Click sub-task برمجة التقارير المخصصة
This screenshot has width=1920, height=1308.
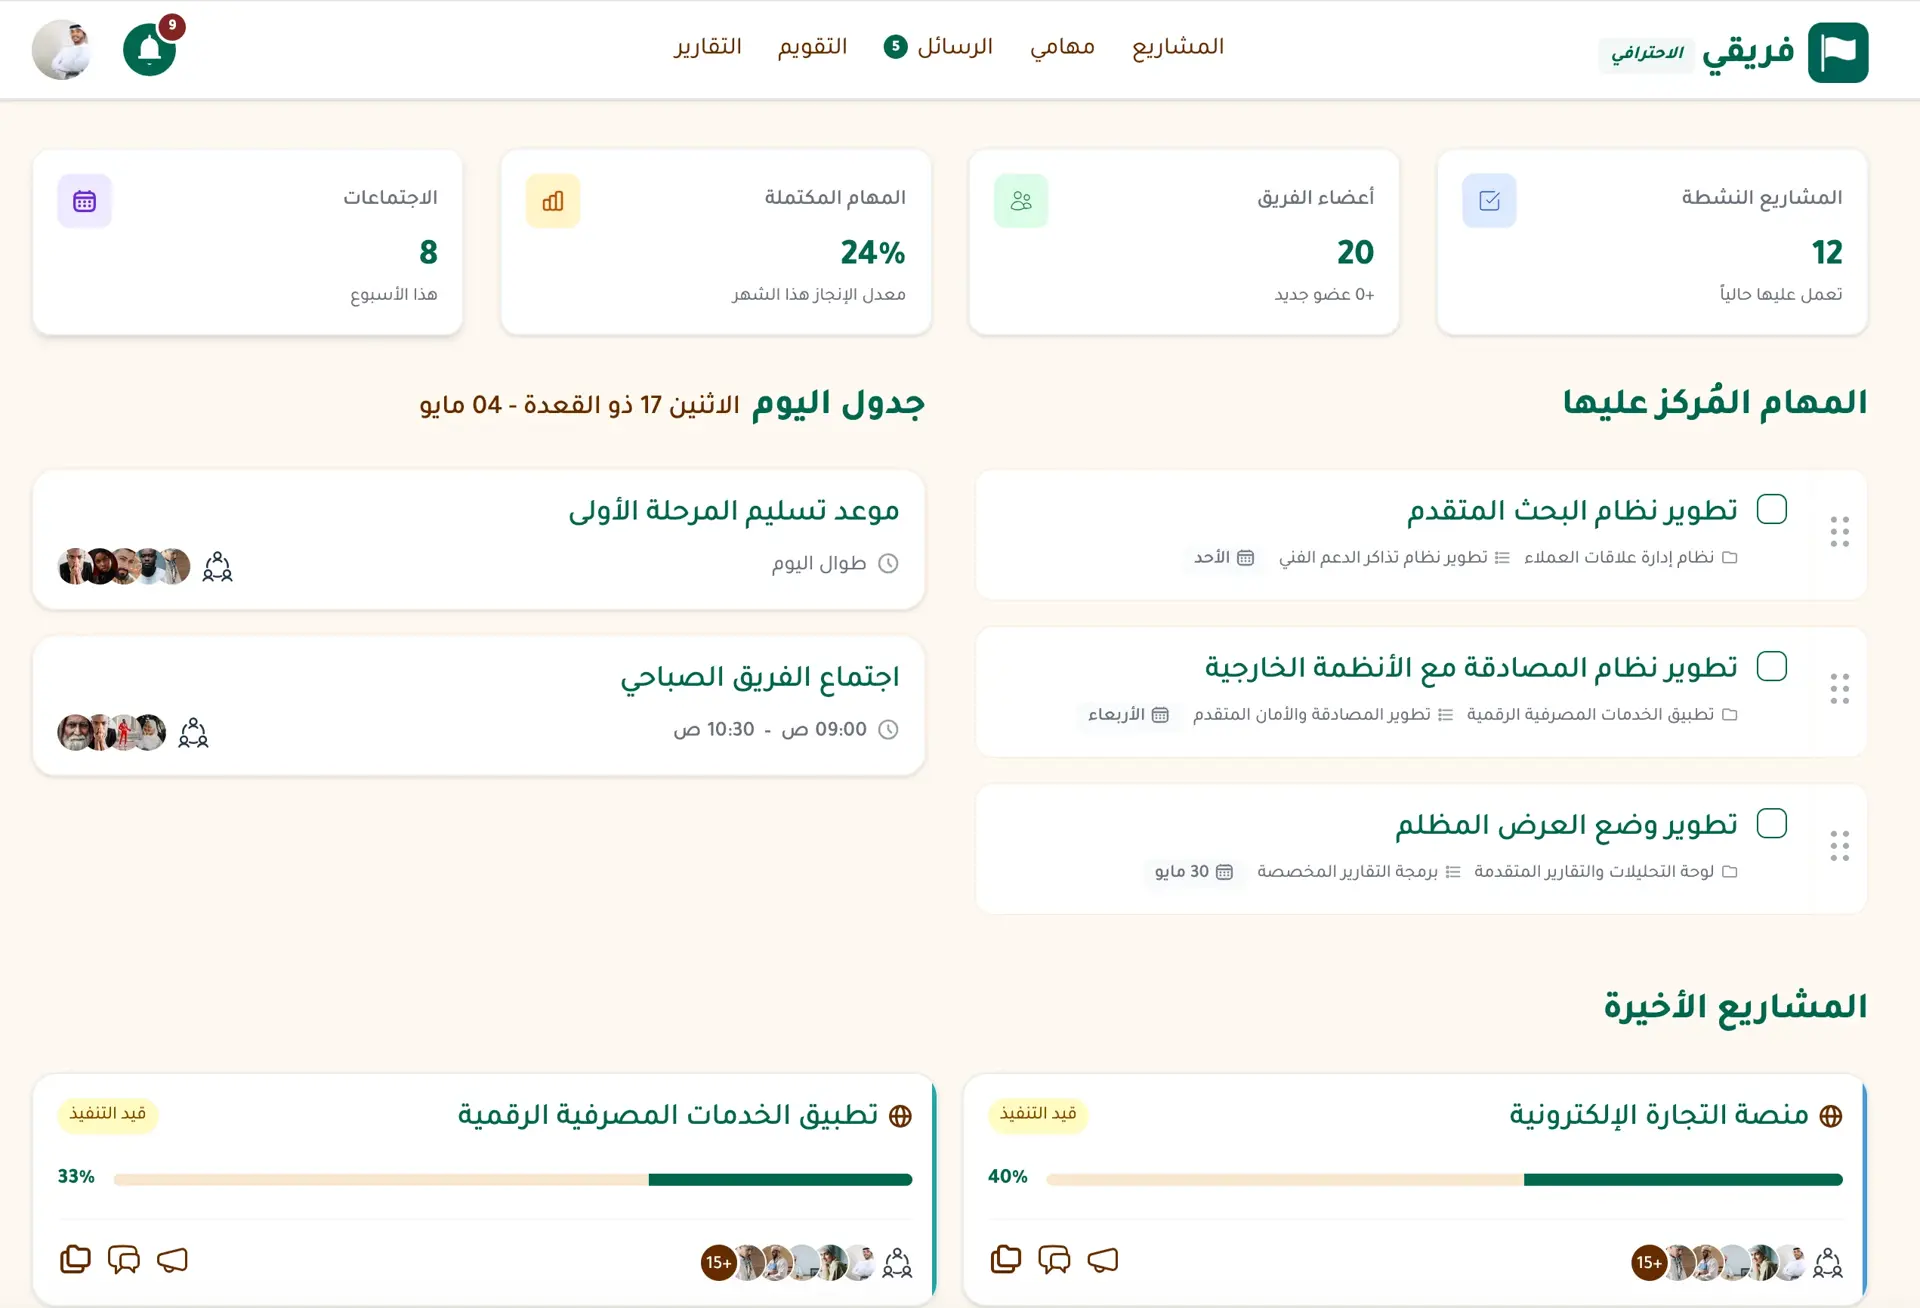coord(1347,871)
